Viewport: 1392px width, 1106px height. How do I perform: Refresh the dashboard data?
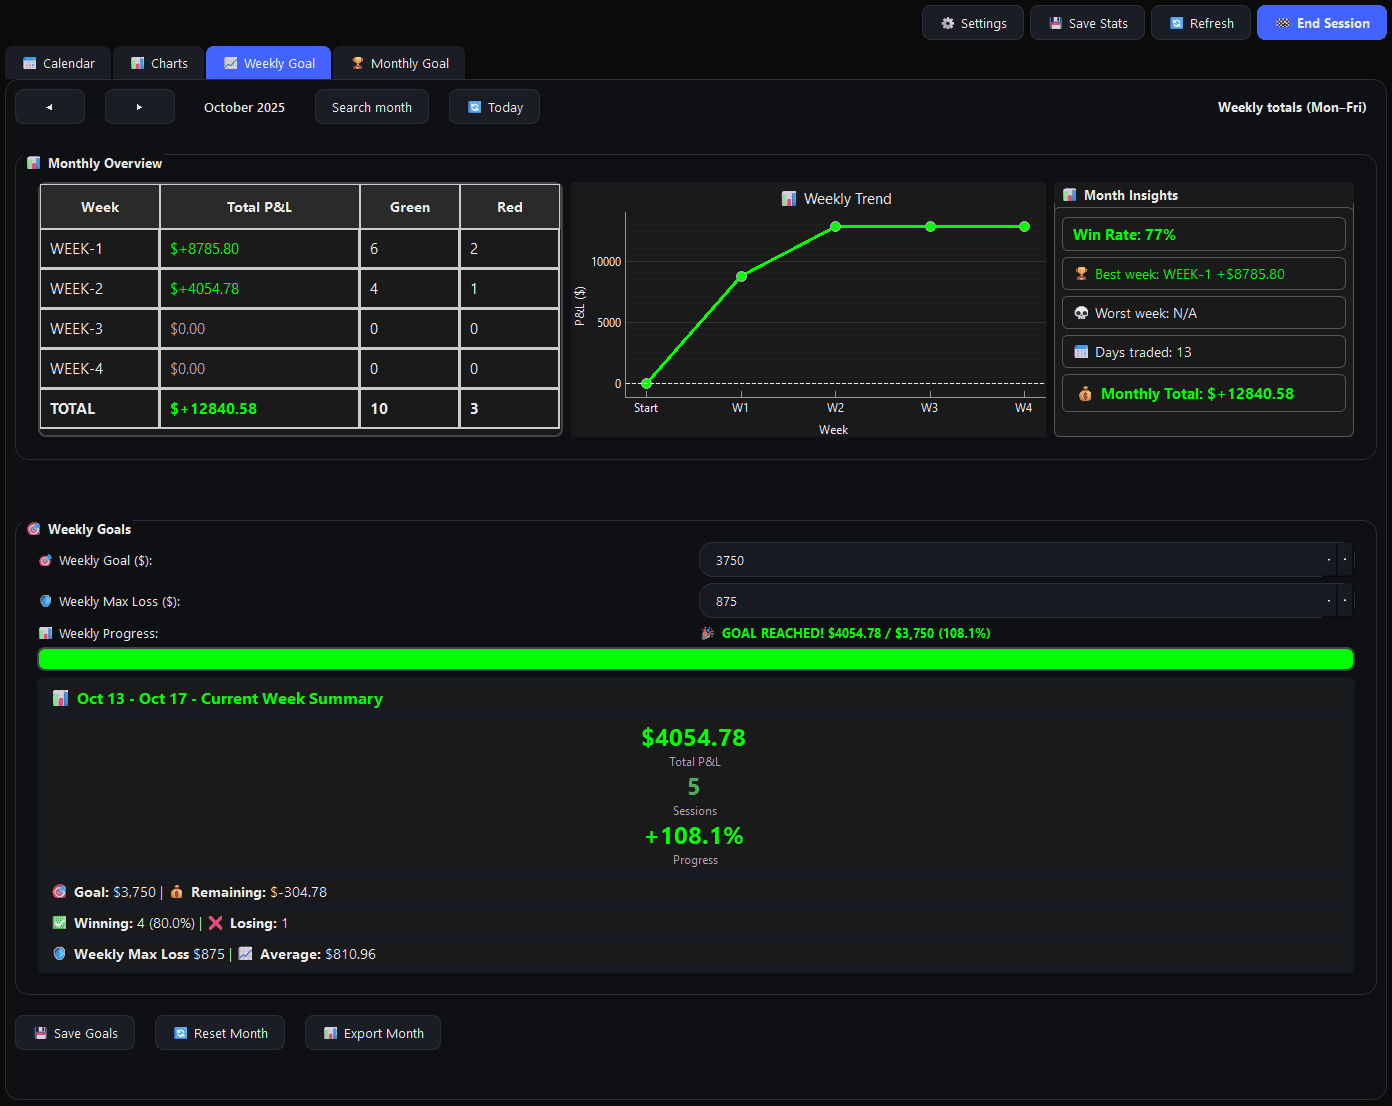[1200, 23]
